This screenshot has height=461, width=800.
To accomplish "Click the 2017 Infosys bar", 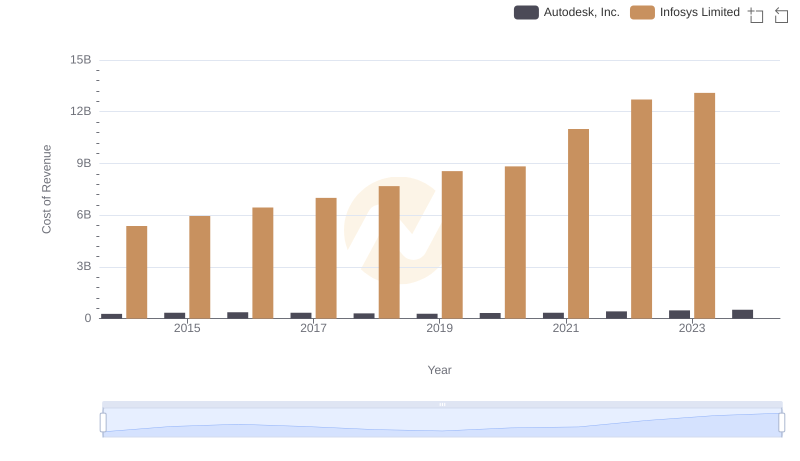I will (x=326, y=258).
